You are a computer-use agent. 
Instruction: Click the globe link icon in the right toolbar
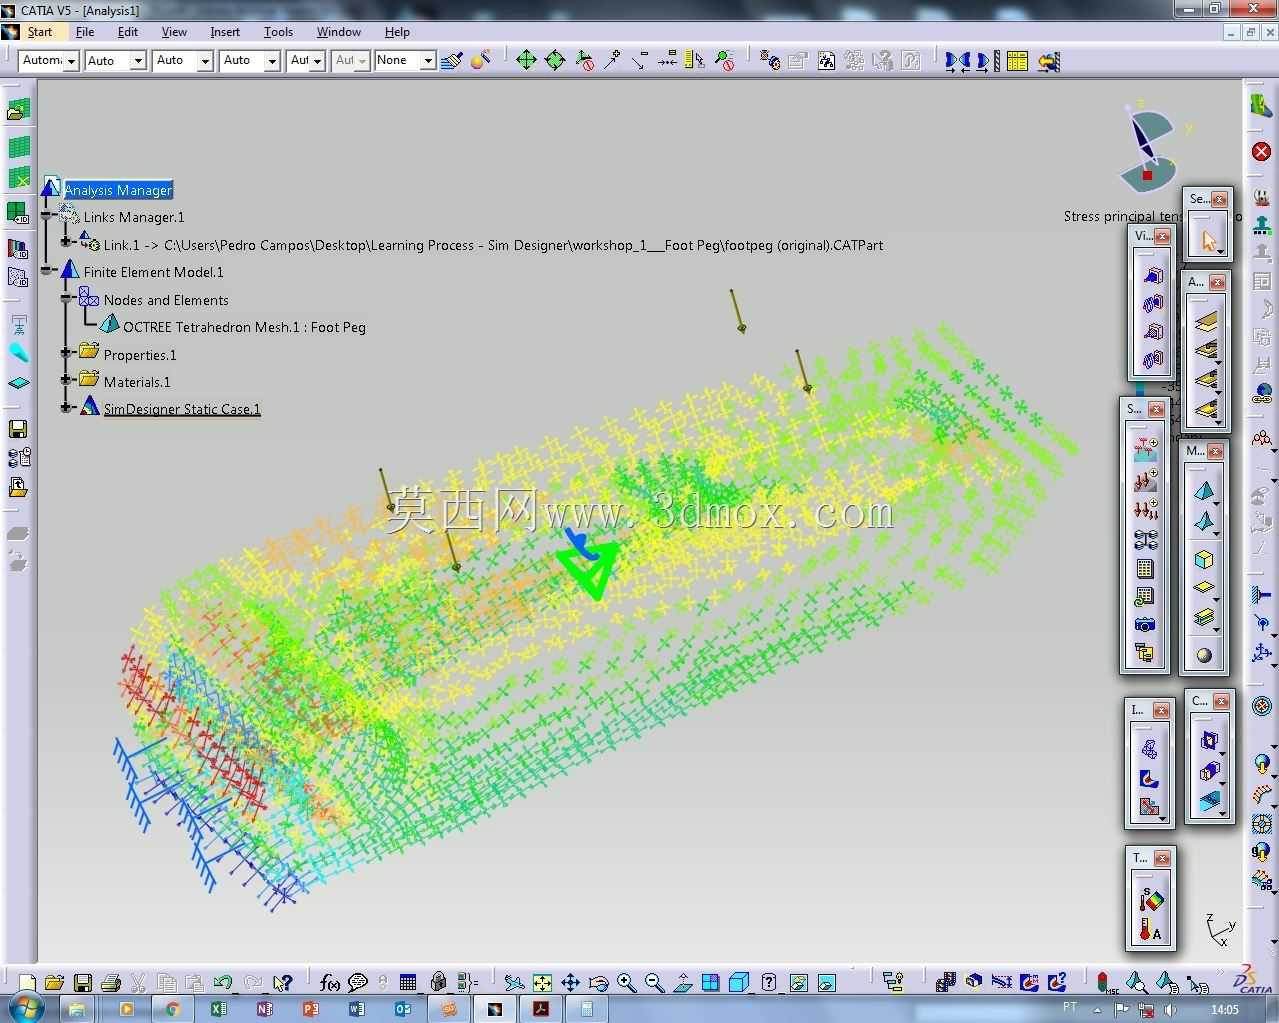coord(1261,393)
